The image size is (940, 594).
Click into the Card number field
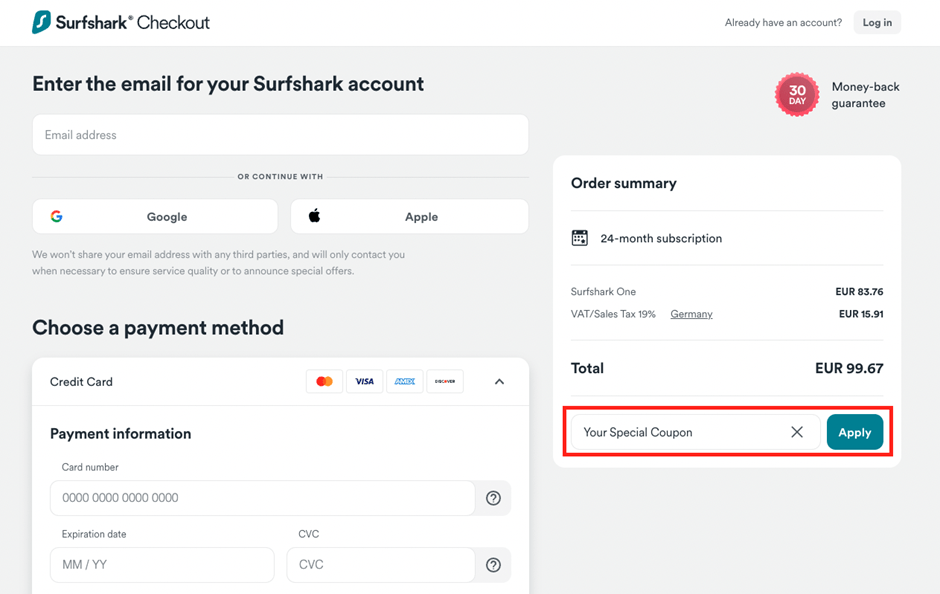tap(262, 498)
